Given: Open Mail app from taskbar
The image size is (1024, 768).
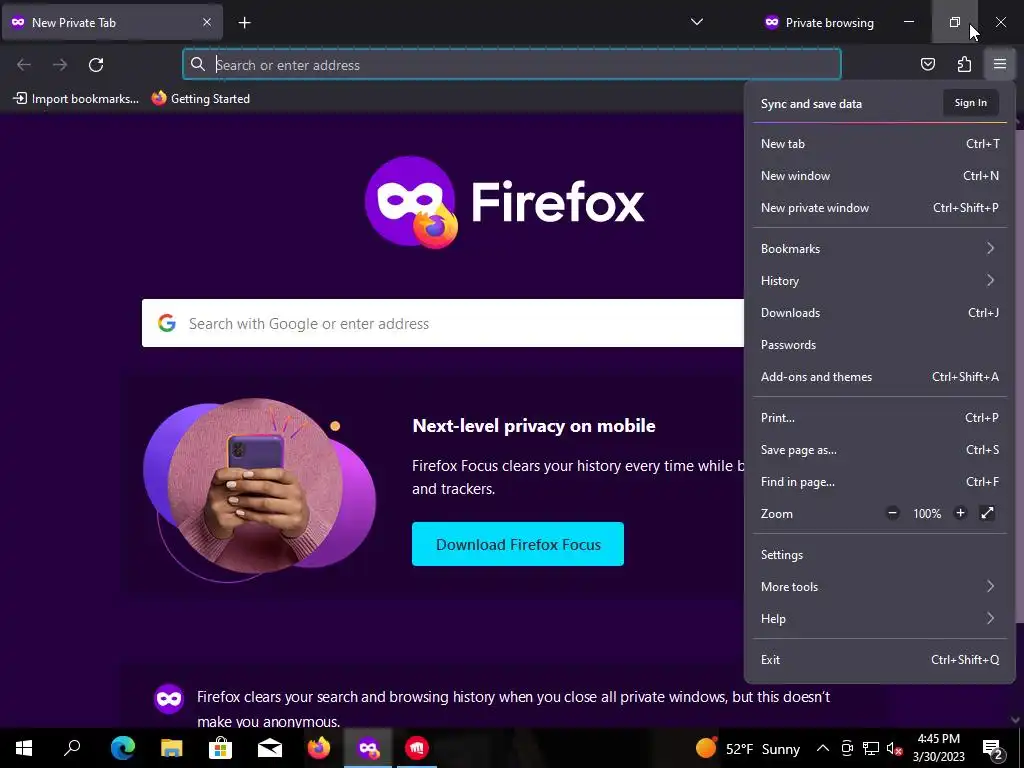Looking at the screenshot, I should 270,748.
